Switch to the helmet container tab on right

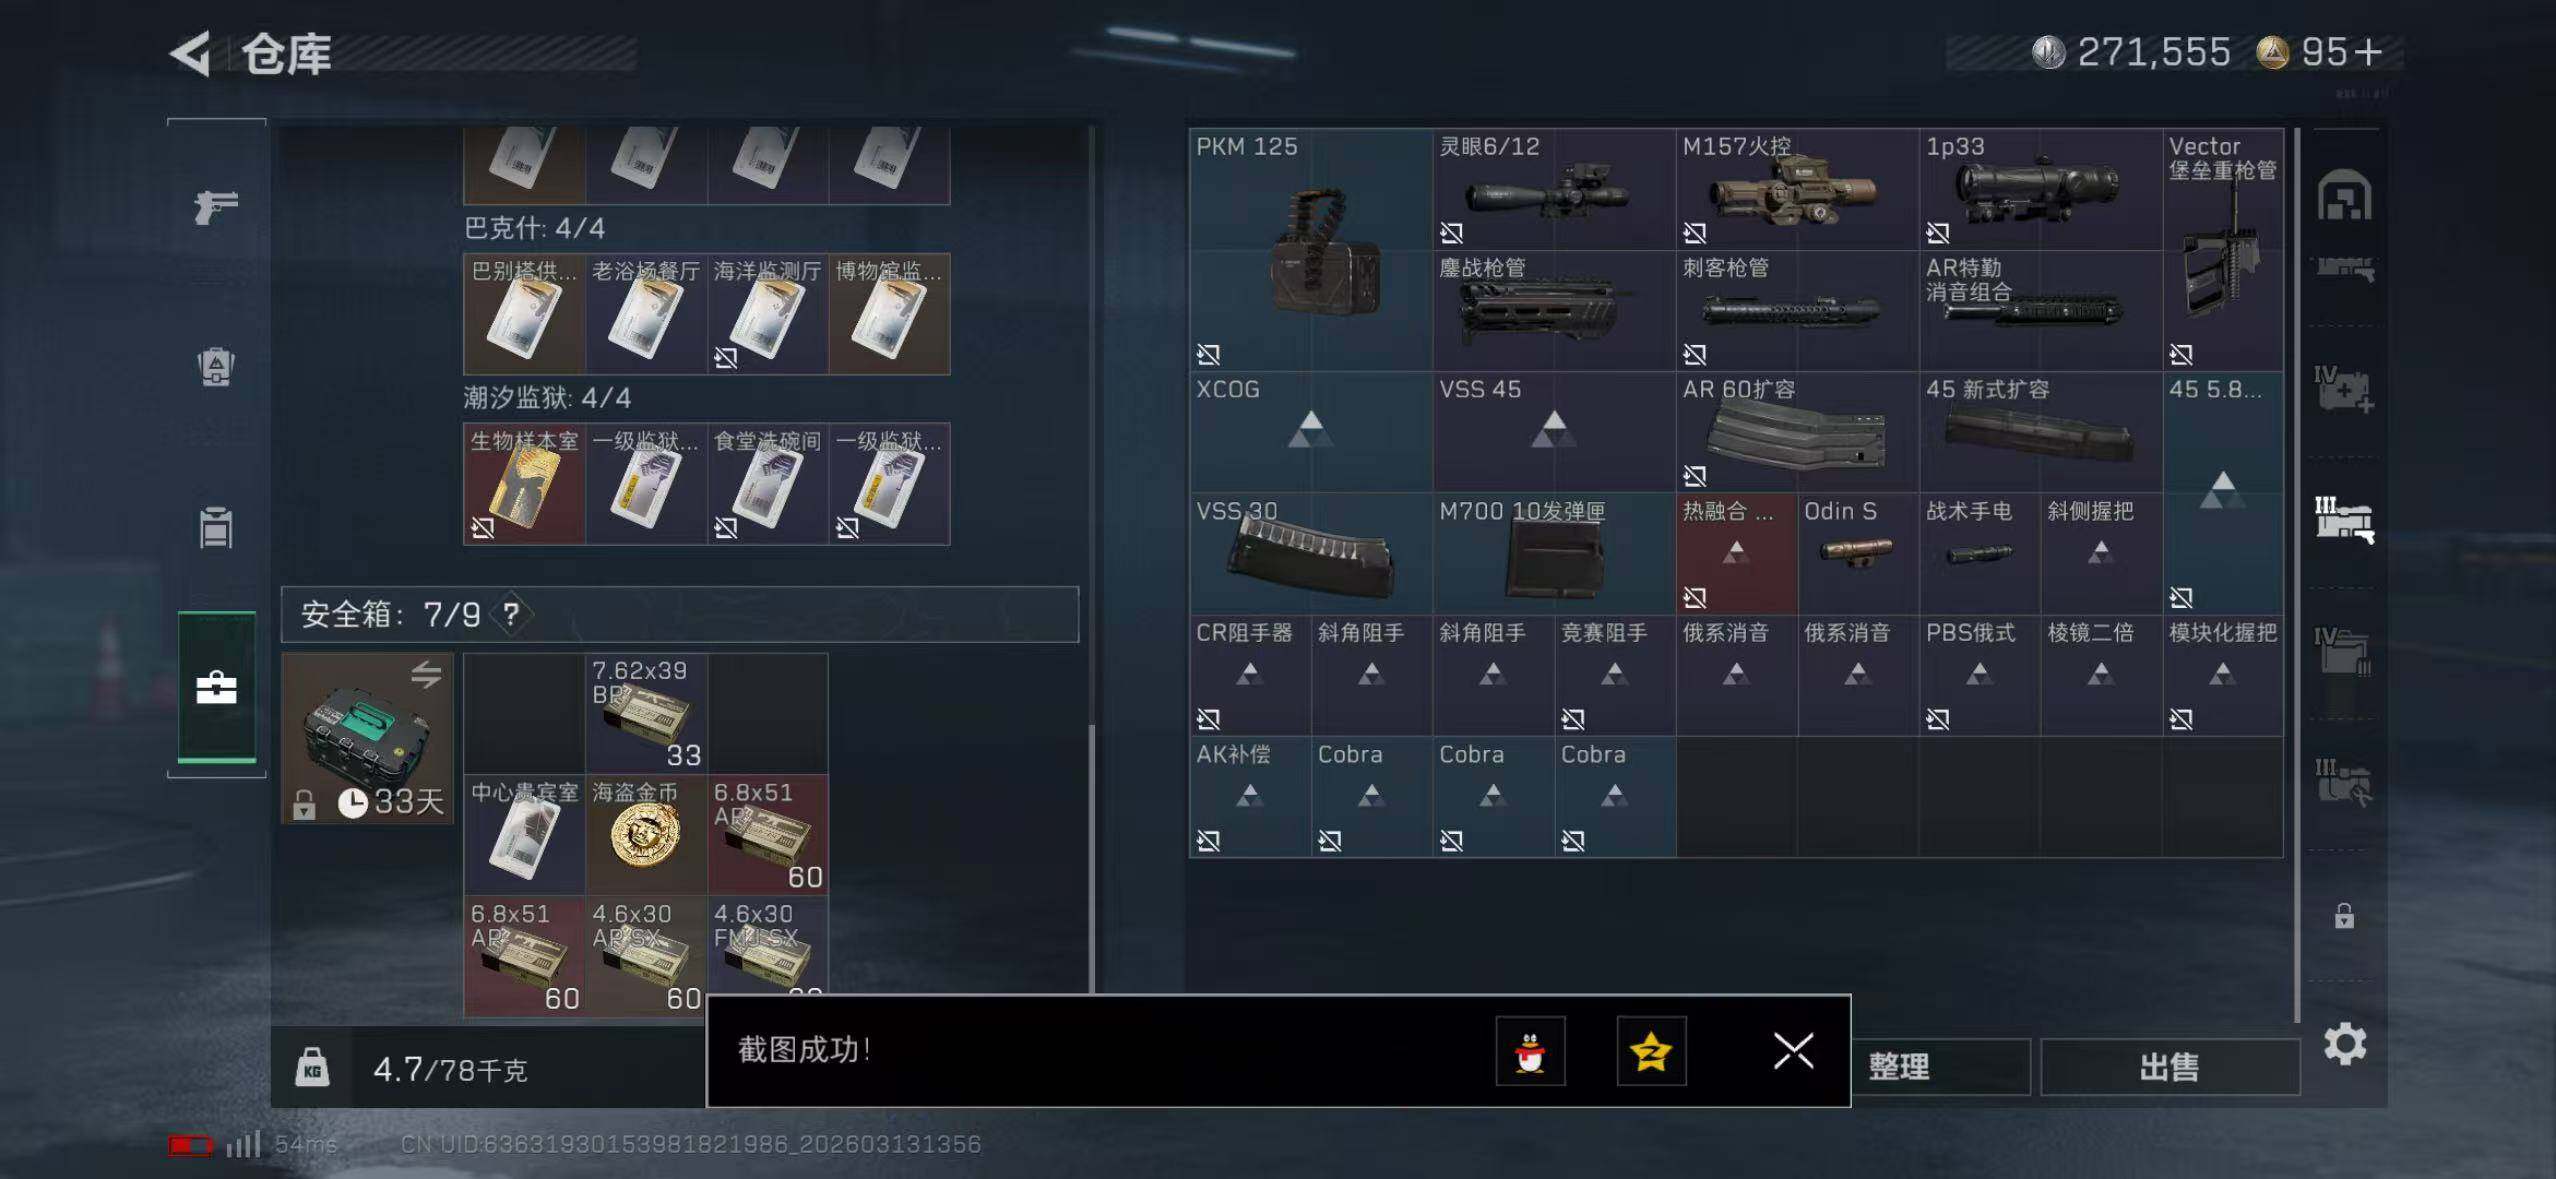tap(2344, 195)
